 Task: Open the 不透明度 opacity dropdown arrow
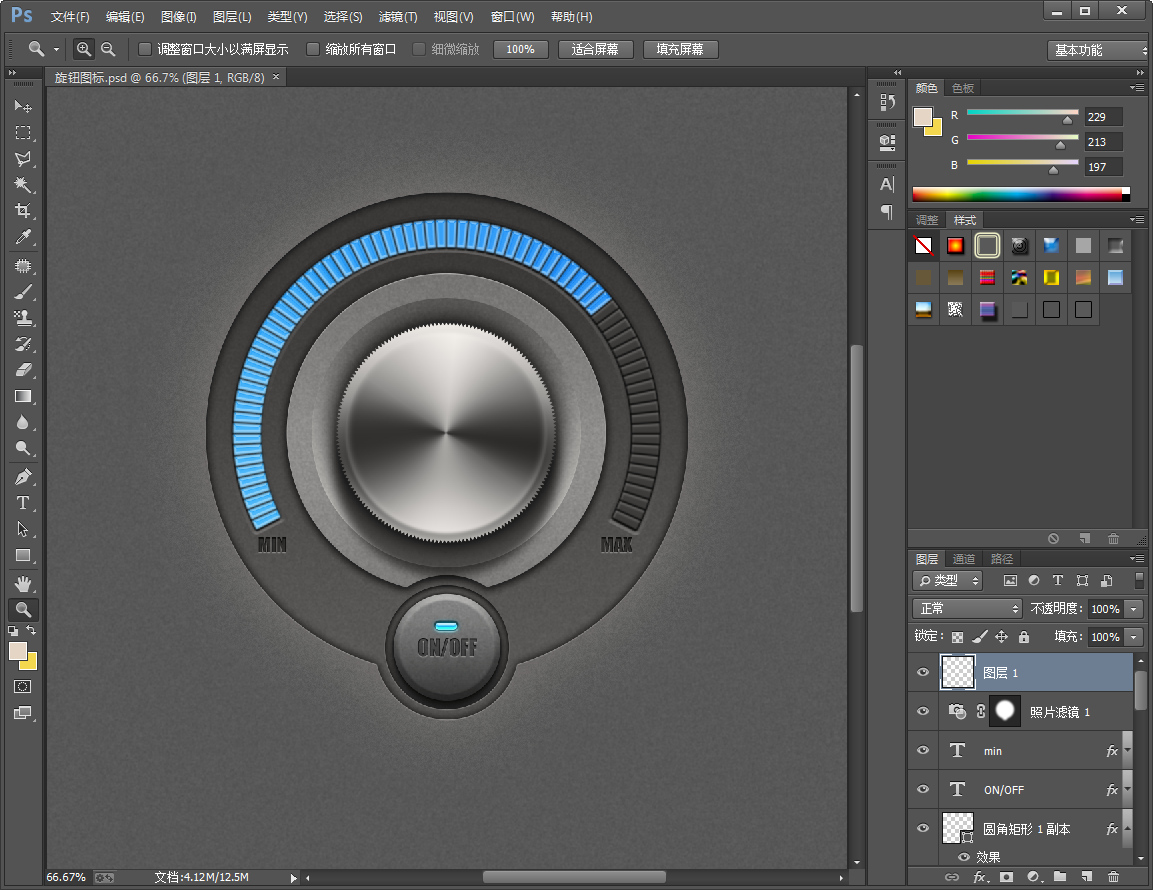pos(1133,609)
